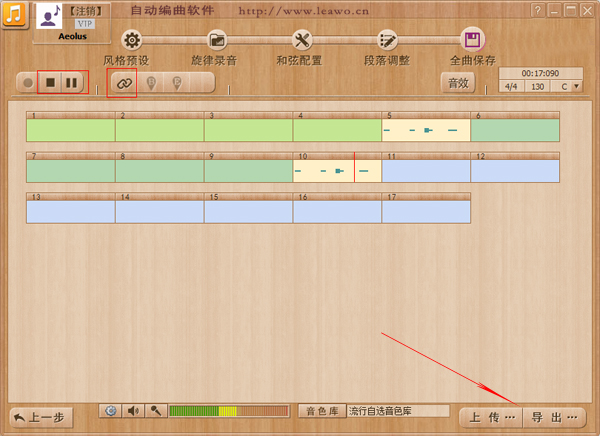600x436 pixels.
Task: Click the 4/4 time signature field
Action: point(511,87)
